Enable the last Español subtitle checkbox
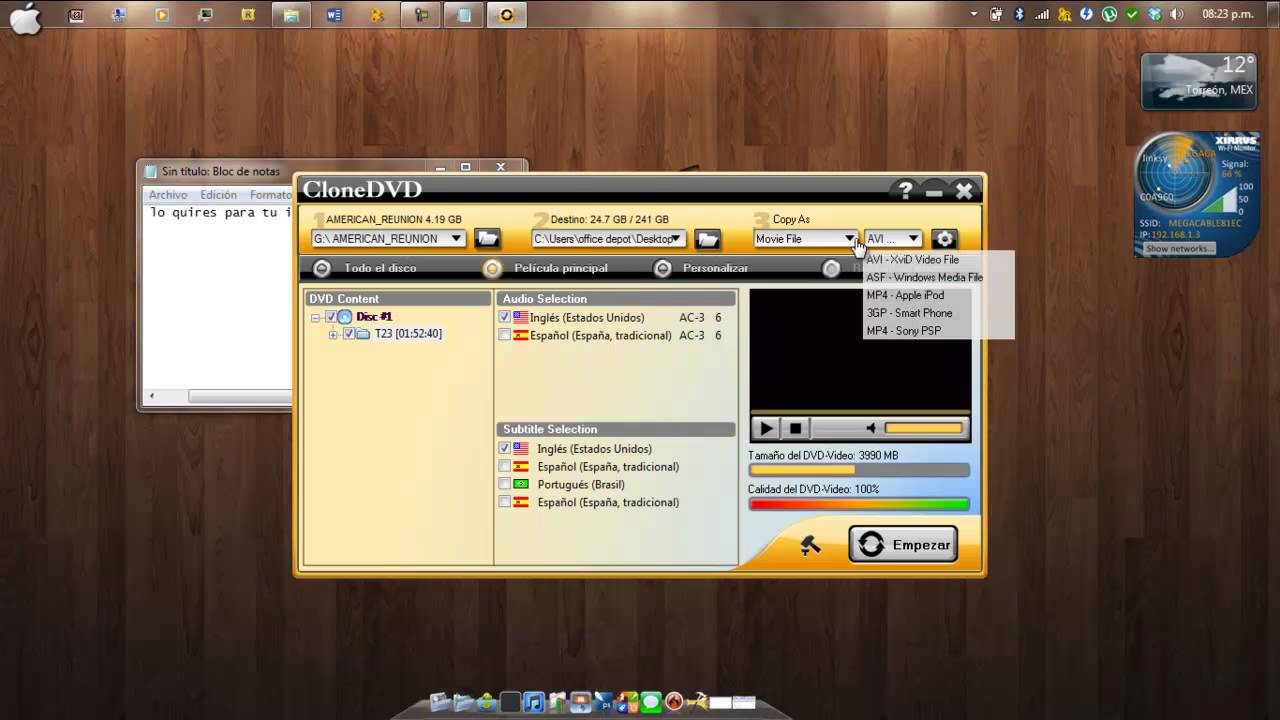1280x720 pixels. click(x=505, y=503)
